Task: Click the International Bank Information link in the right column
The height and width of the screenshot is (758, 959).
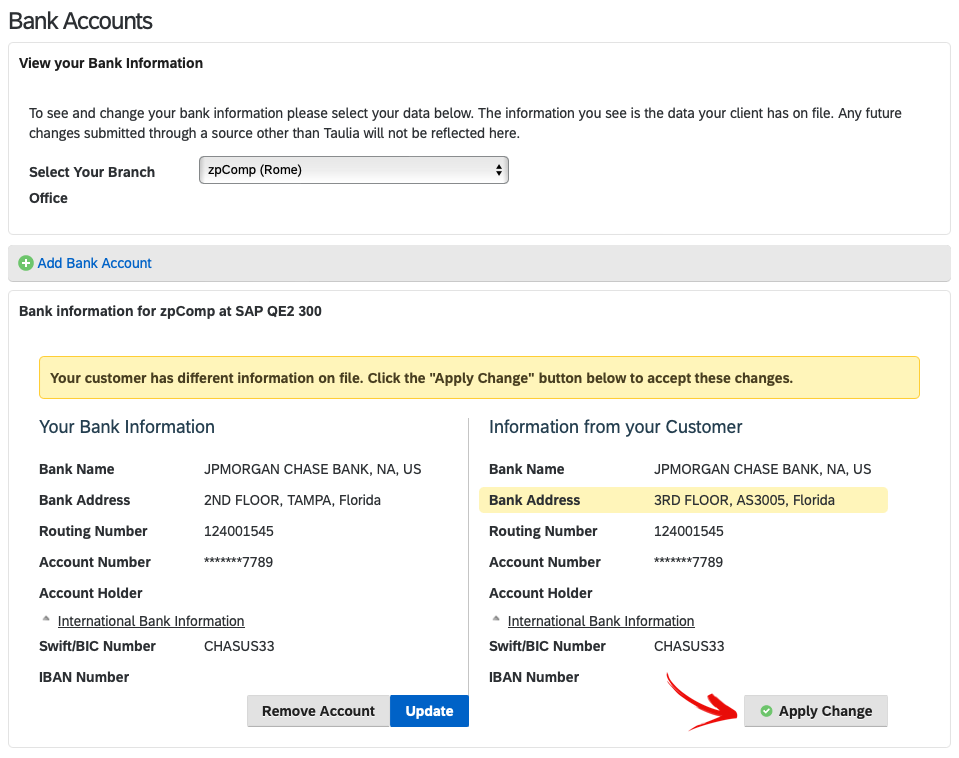Action: click(601, 621)
